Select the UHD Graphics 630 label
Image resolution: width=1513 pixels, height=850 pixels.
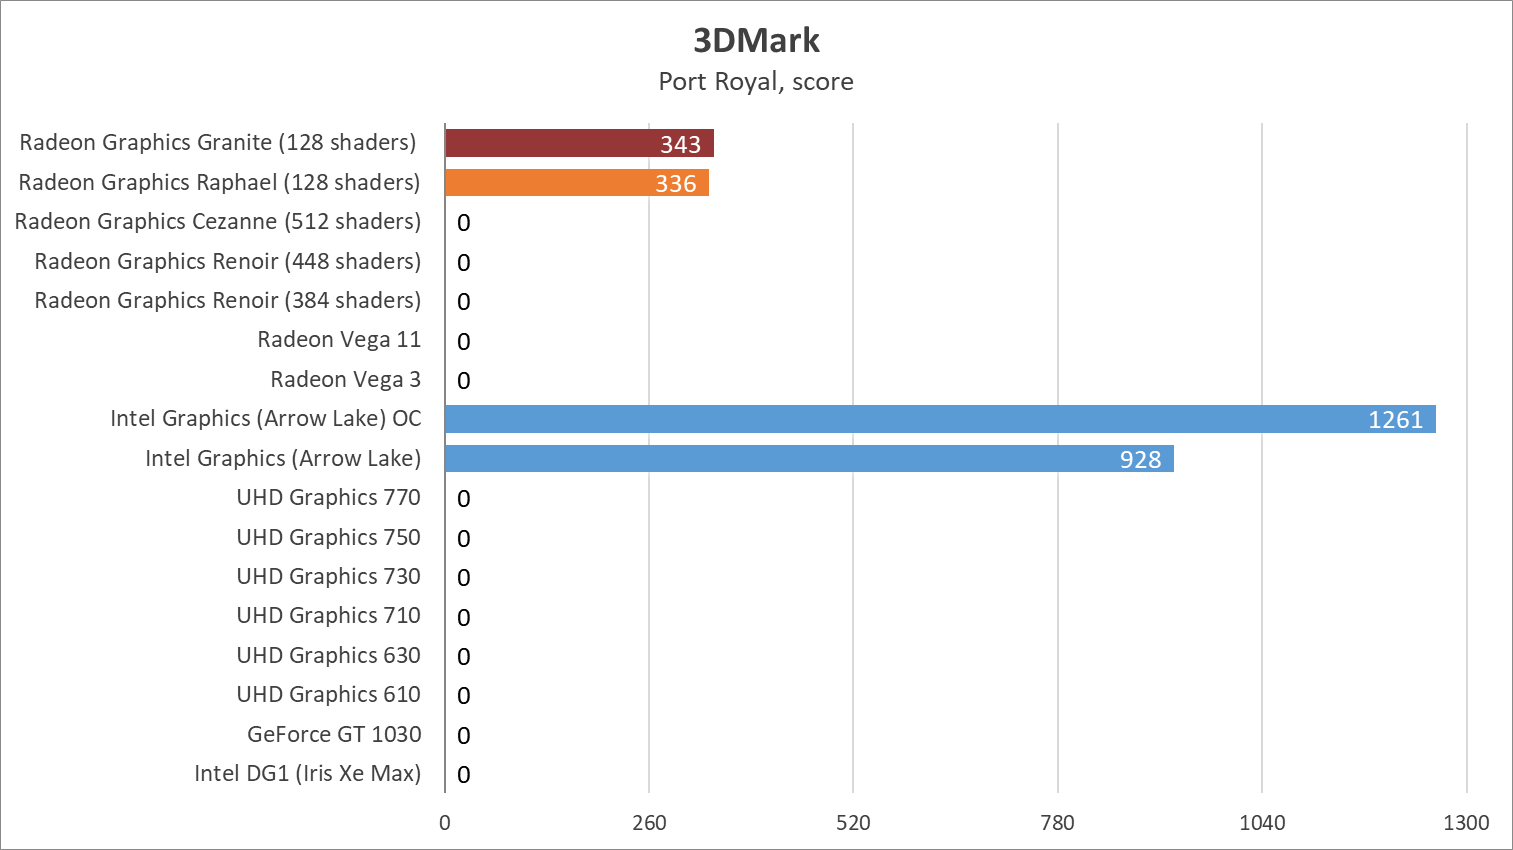[x=328, y=656]
